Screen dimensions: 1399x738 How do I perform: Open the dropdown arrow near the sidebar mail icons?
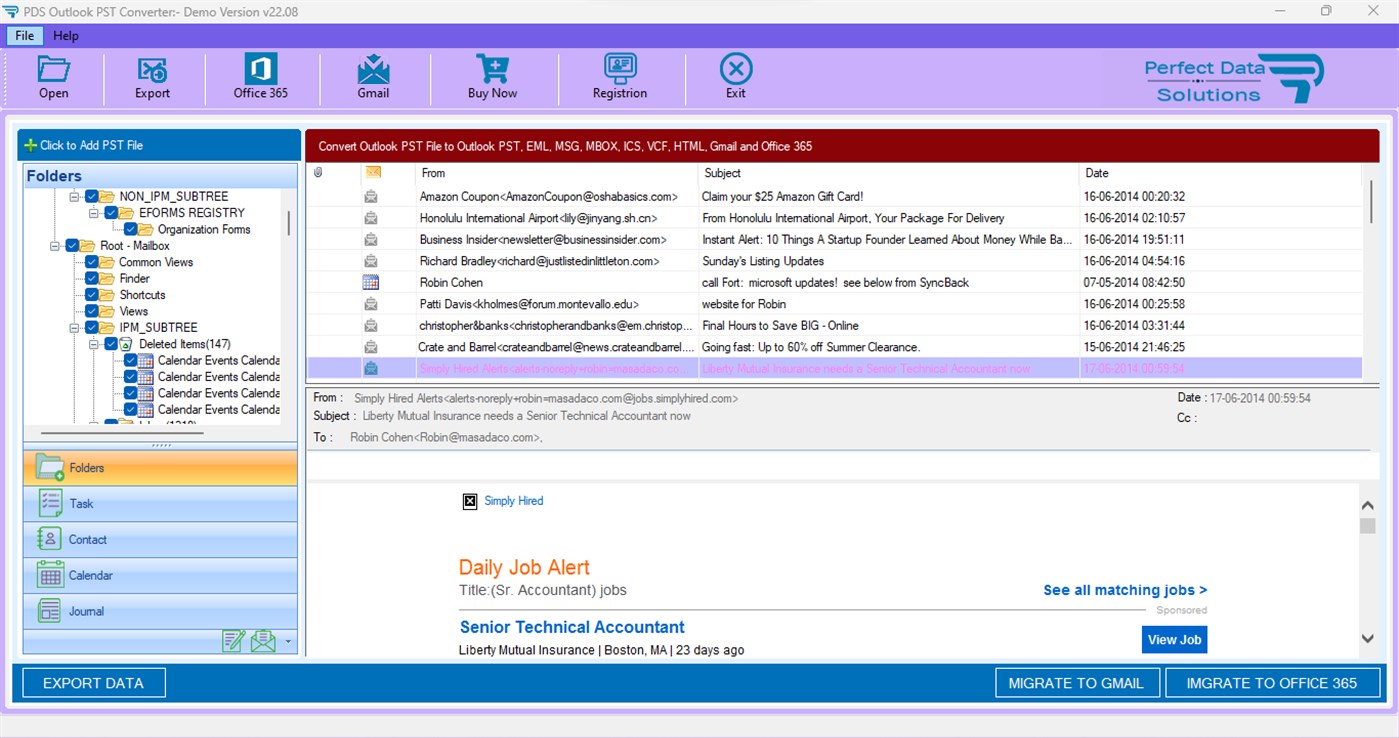click(x=288, y=641)
